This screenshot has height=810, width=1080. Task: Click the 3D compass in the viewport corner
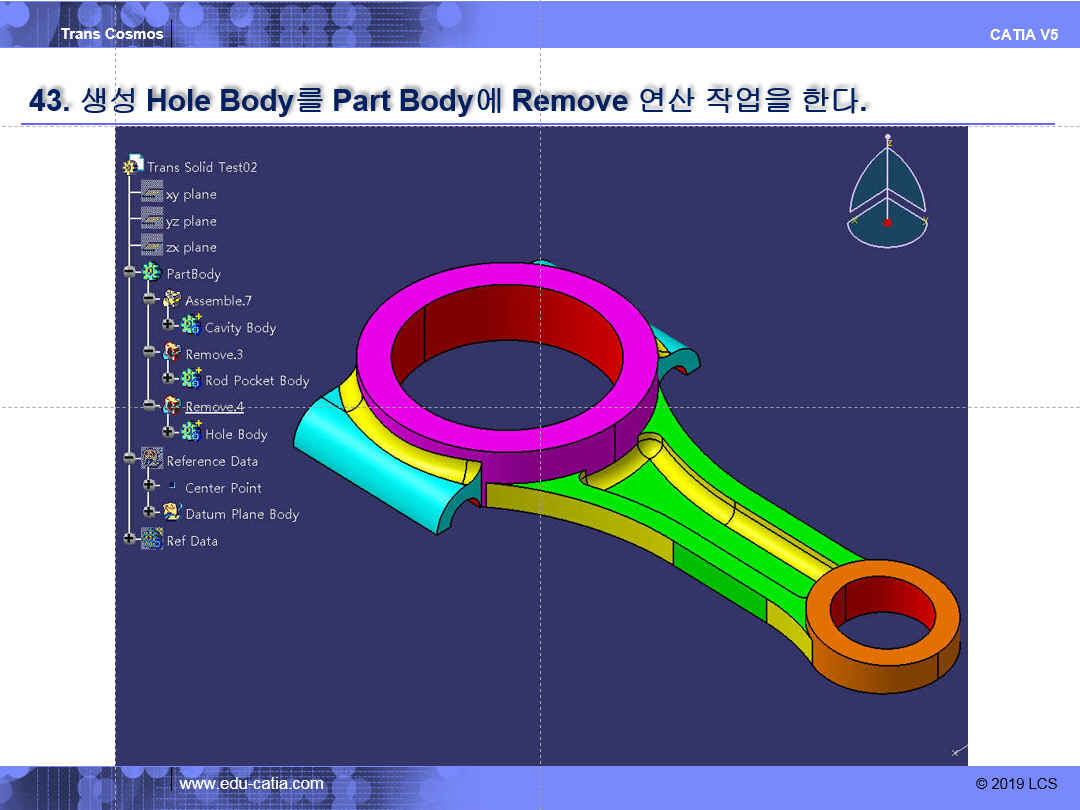click(x=887, y=196)
